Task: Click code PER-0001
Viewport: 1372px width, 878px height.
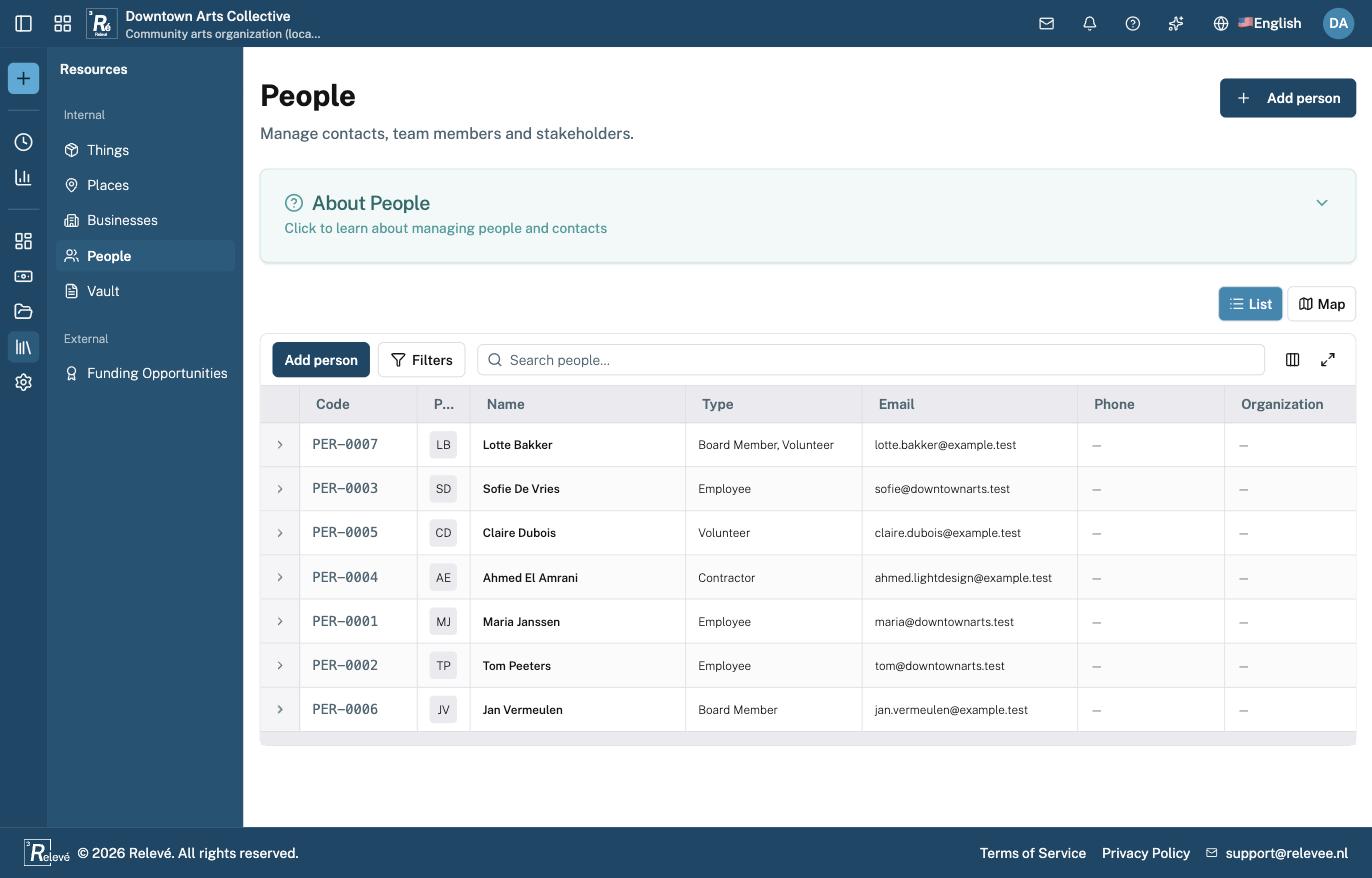Action: coord(345,621)
